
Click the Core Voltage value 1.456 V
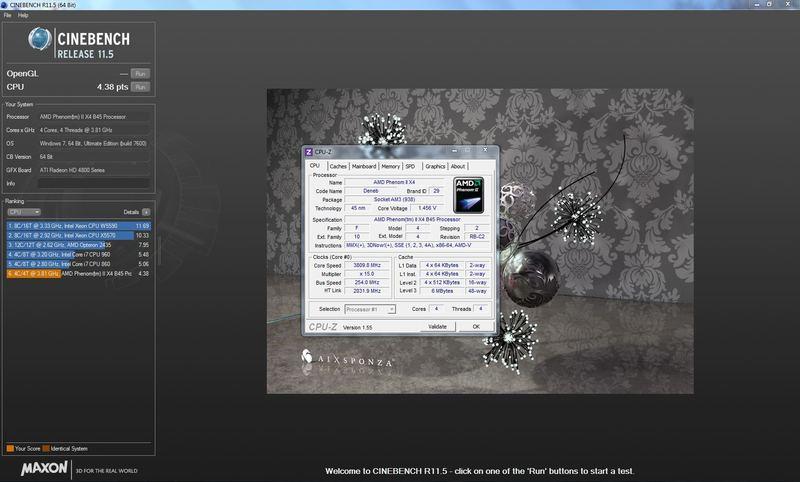[x=428, y=208]
